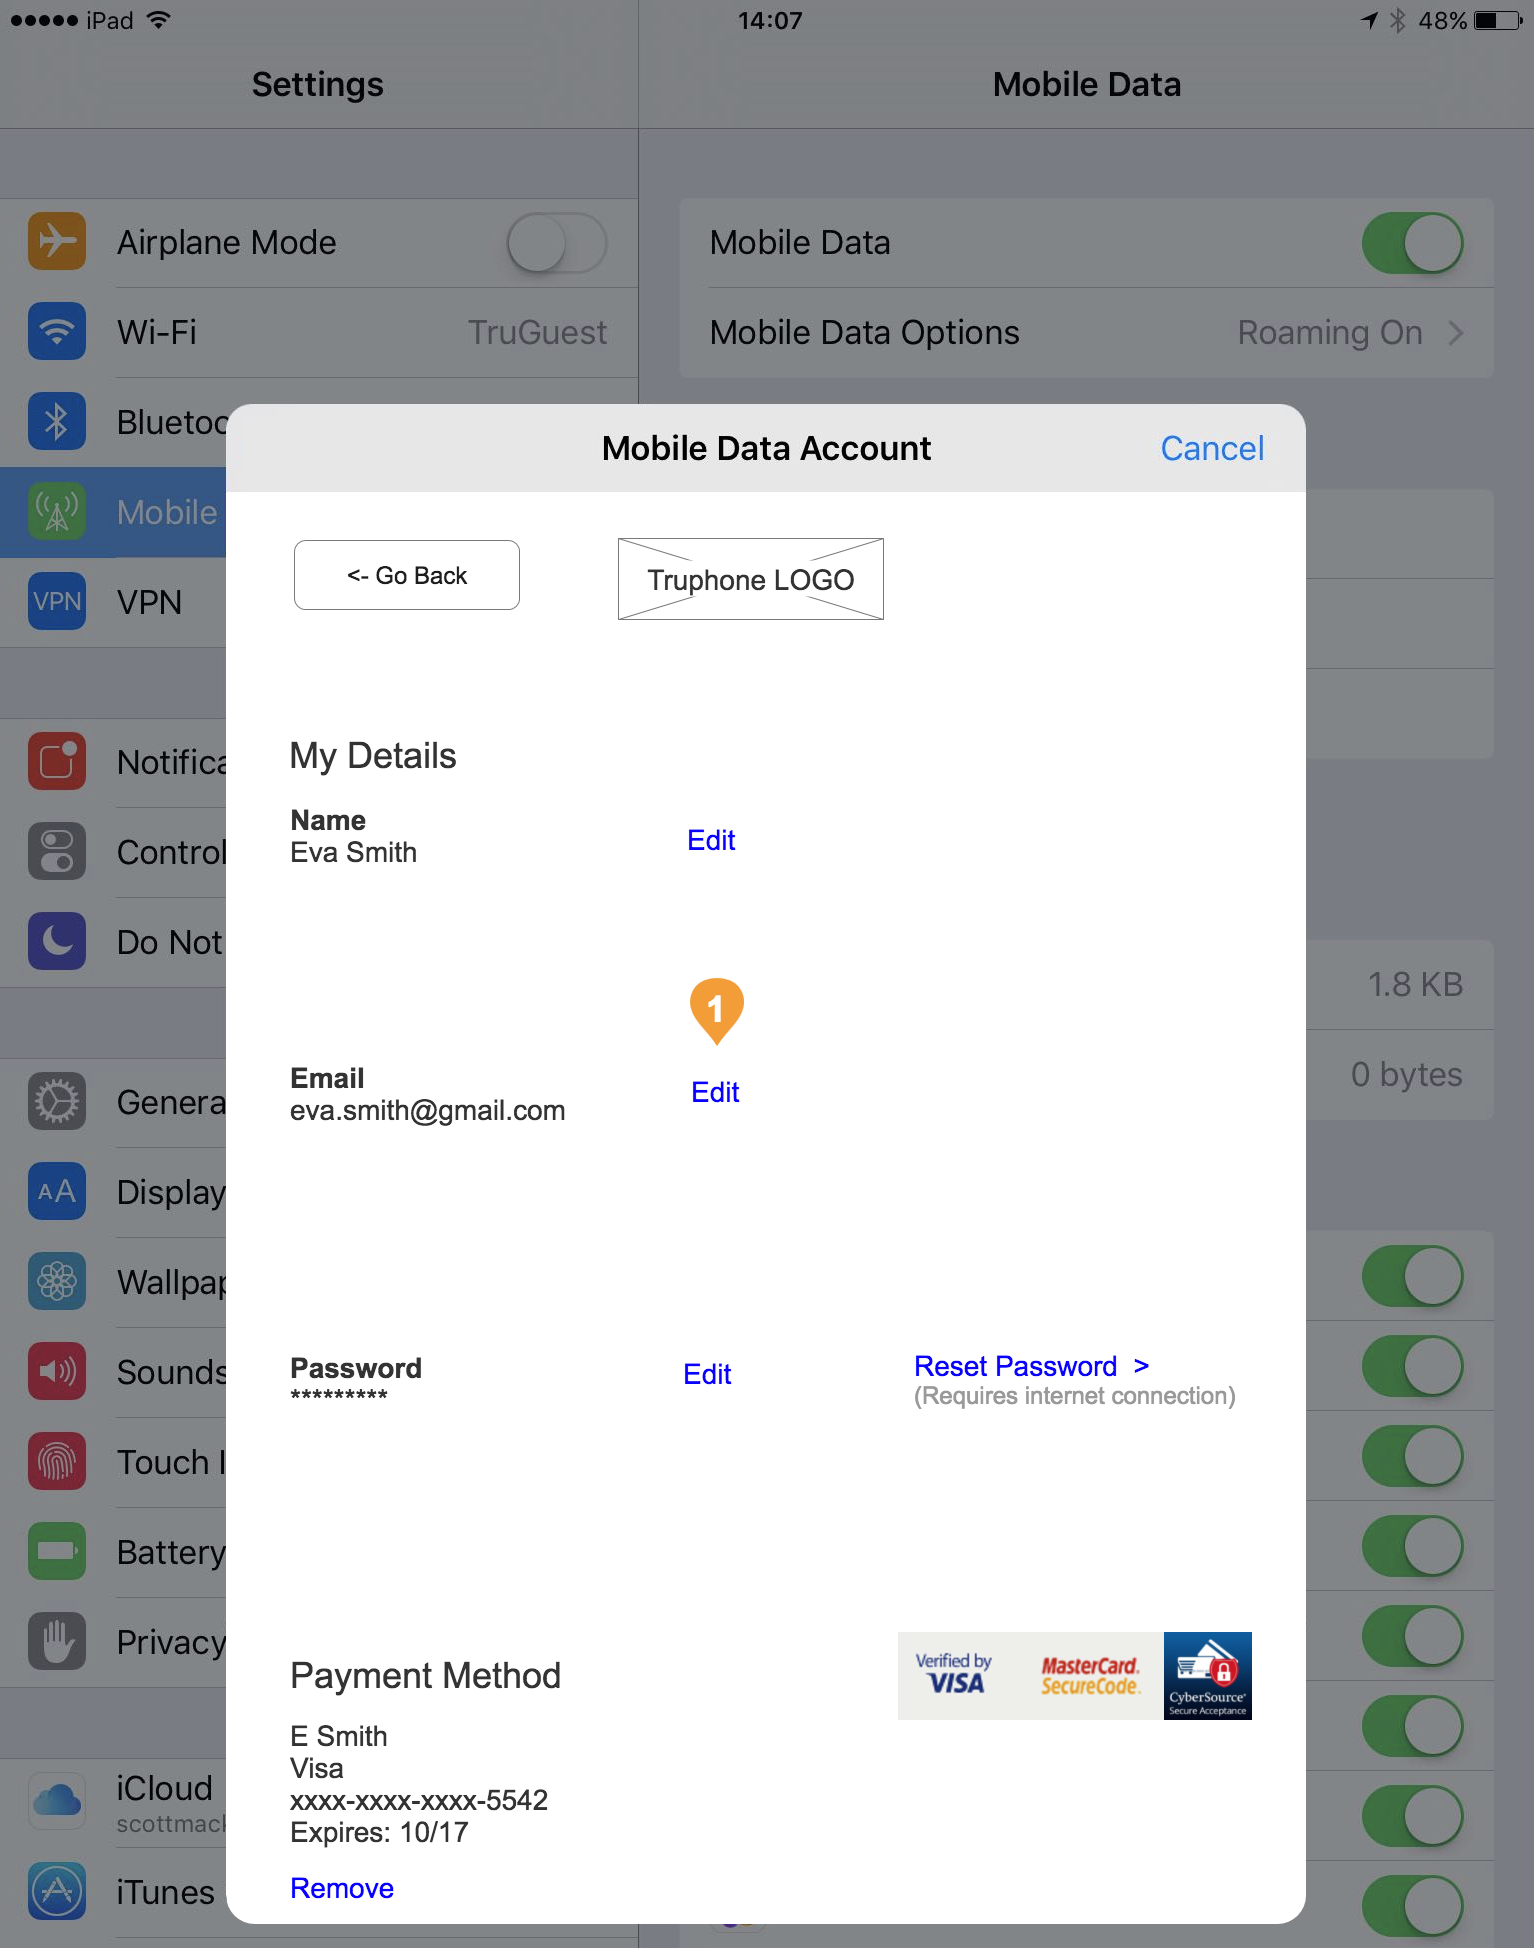Screen dimensions: 1534x1948
Task: Open Wi-Fi settings via its icon
Action: tap(57, 332)
